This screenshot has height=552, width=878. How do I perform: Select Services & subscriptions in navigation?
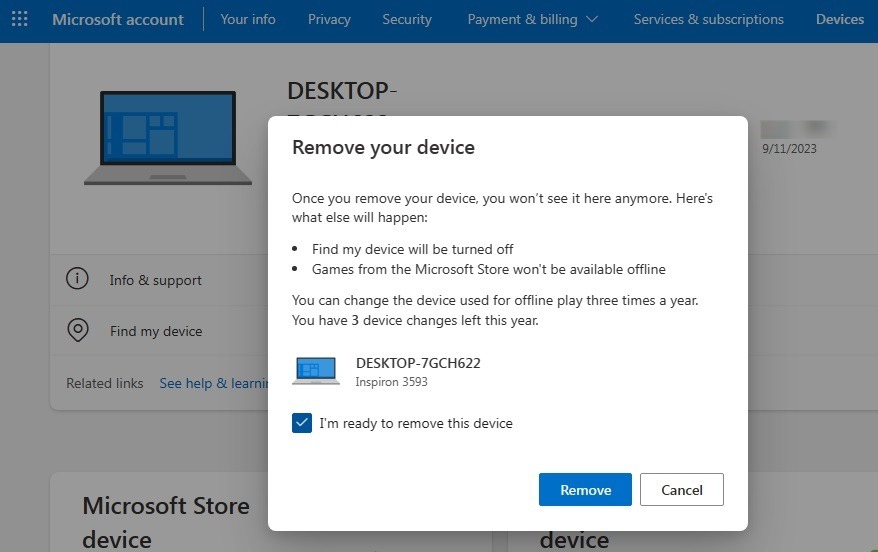click(x=708, y=19)
